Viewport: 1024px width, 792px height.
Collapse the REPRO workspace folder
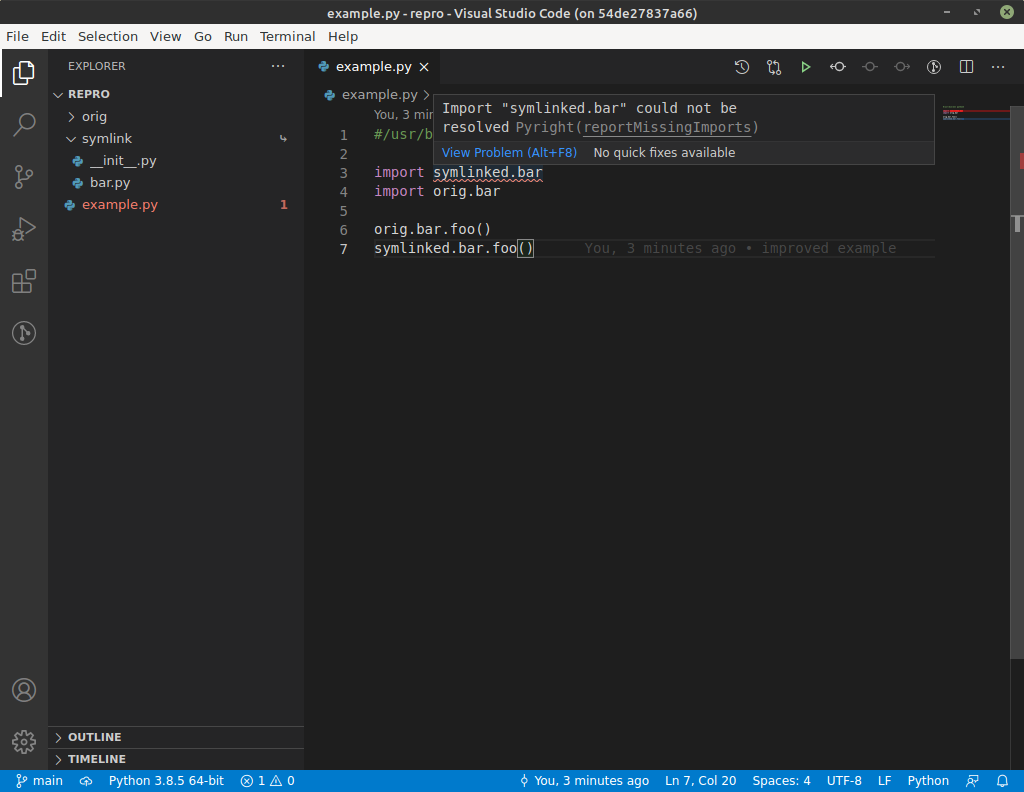tap(176, 94)
